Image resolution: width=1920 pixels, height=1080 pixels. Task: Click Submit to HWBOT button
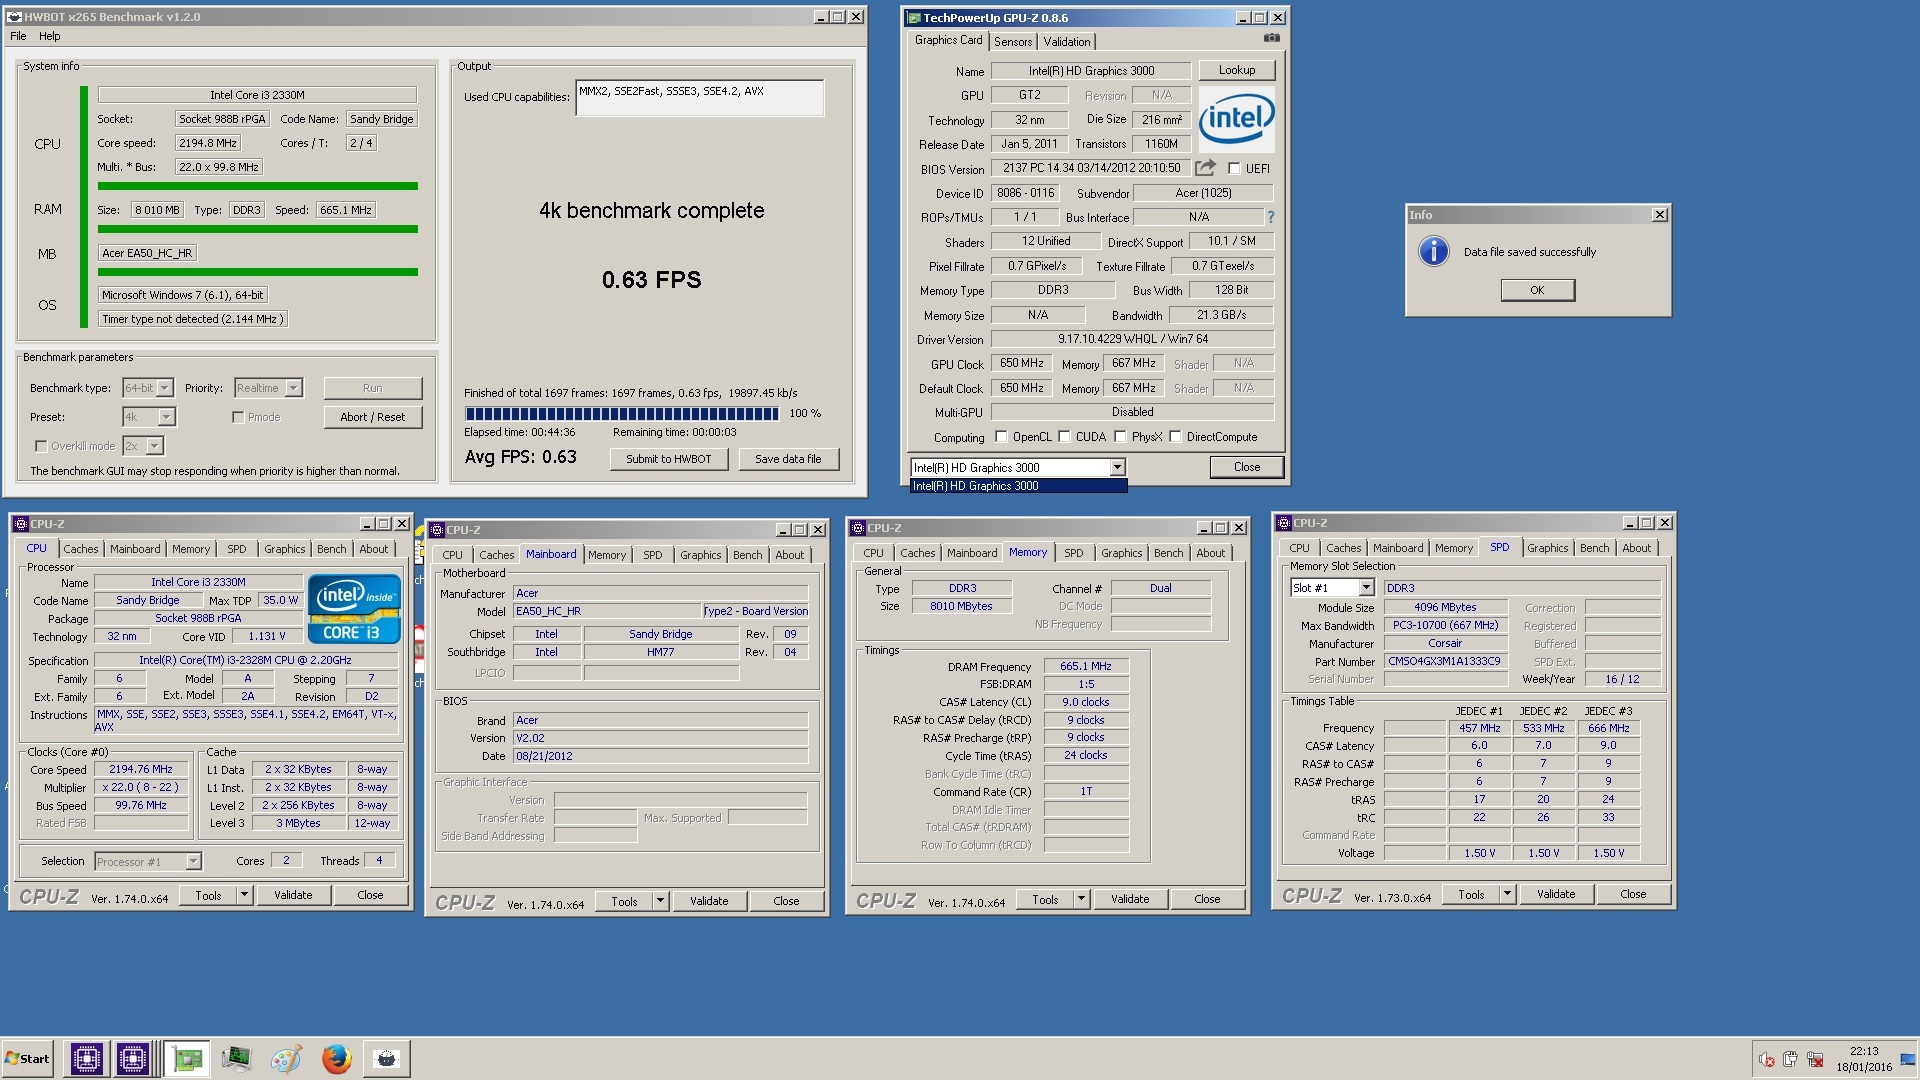point(668,459)
